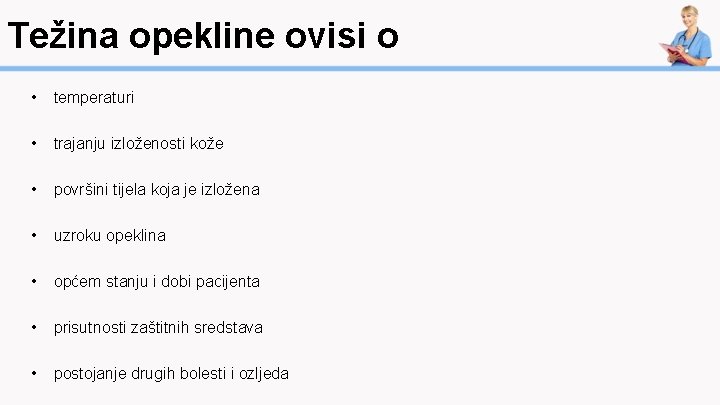The image size is (720, 405).
Task: Click the bullet dot before 'općem stanju'
Action: (x=35, y=282)
